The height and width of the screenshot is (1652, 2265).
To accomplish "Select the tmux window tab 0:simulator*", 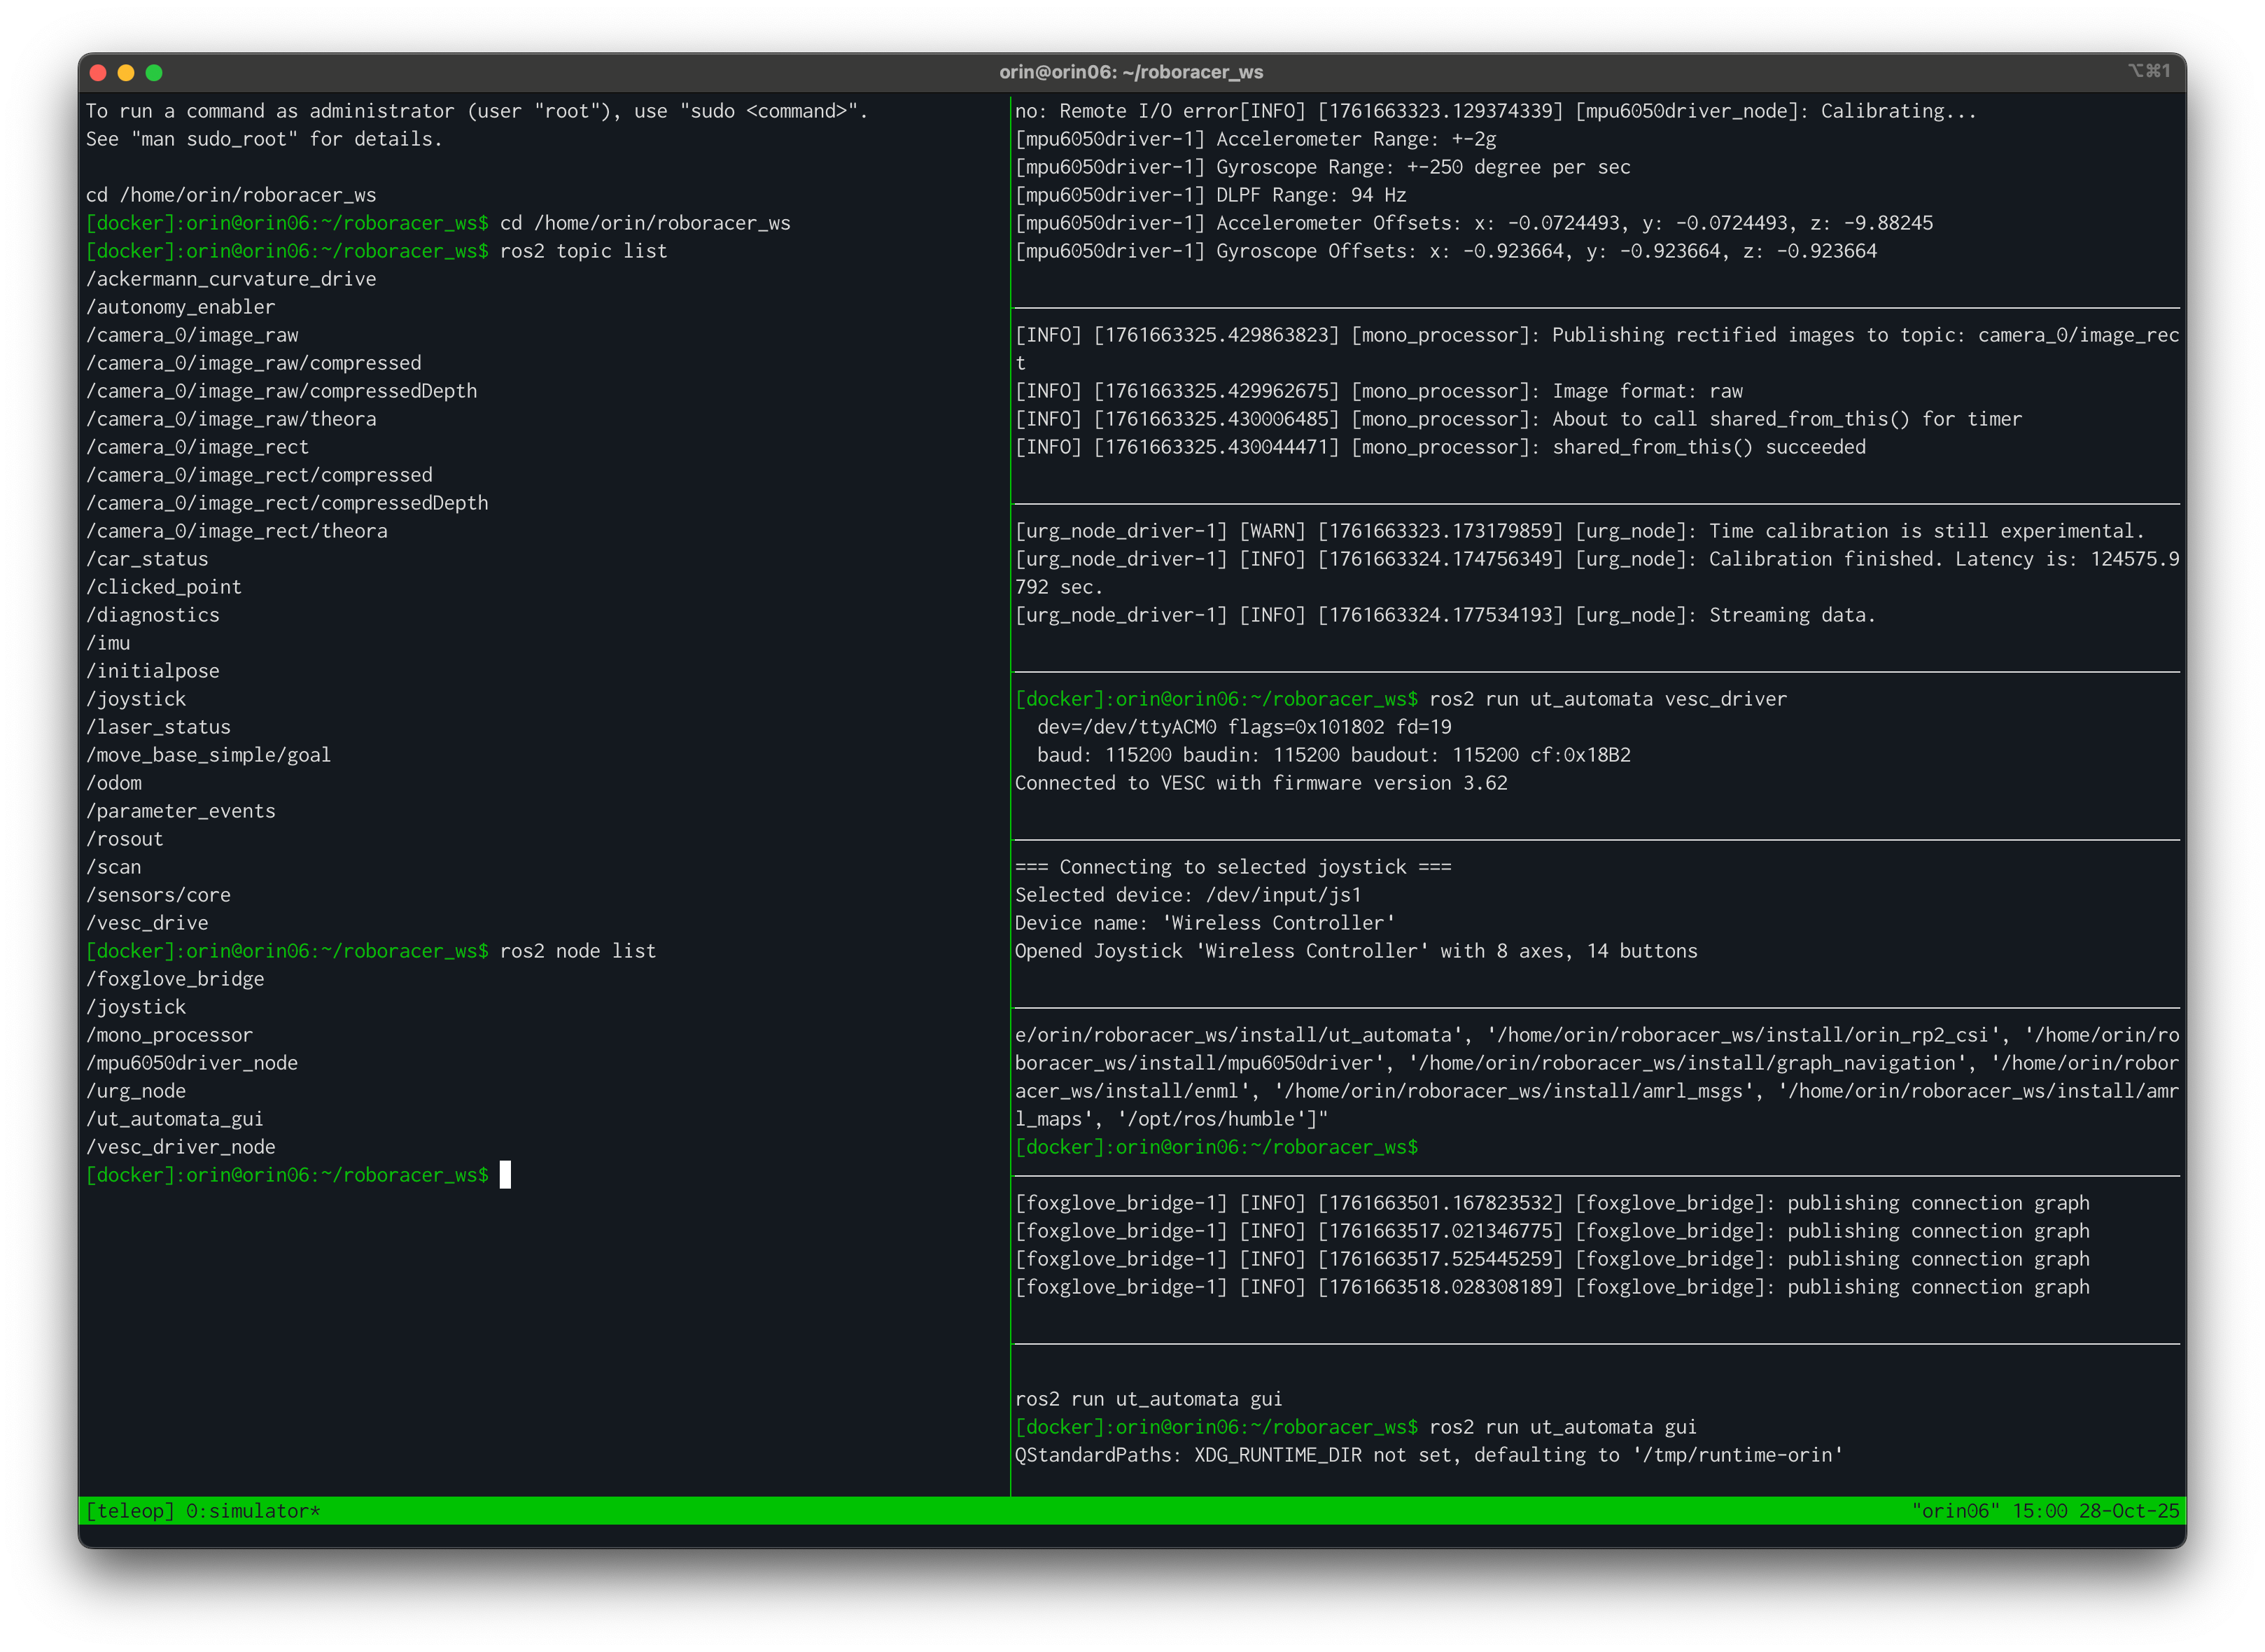I will pyautogui.click(x=253, y=1511).
